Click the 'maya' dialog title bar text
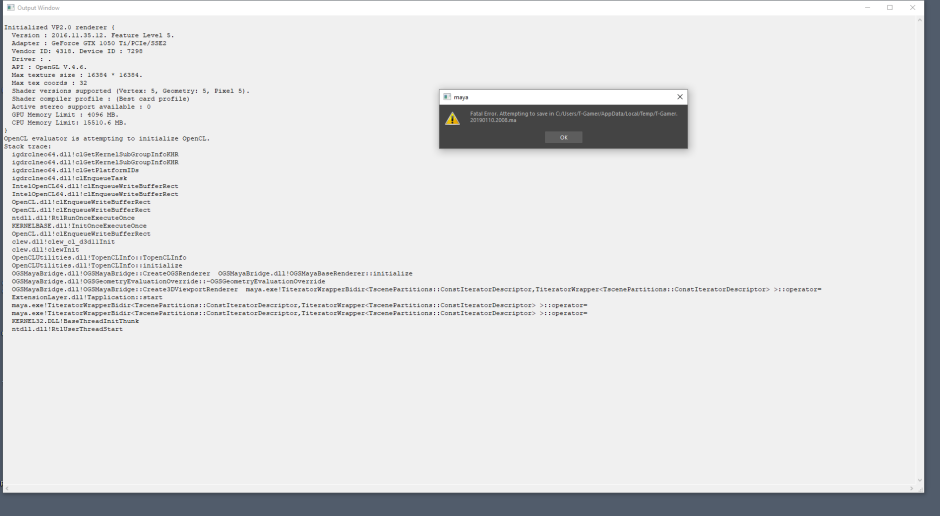The width and height of the screenshot is (940, 516). pos(461,97)
